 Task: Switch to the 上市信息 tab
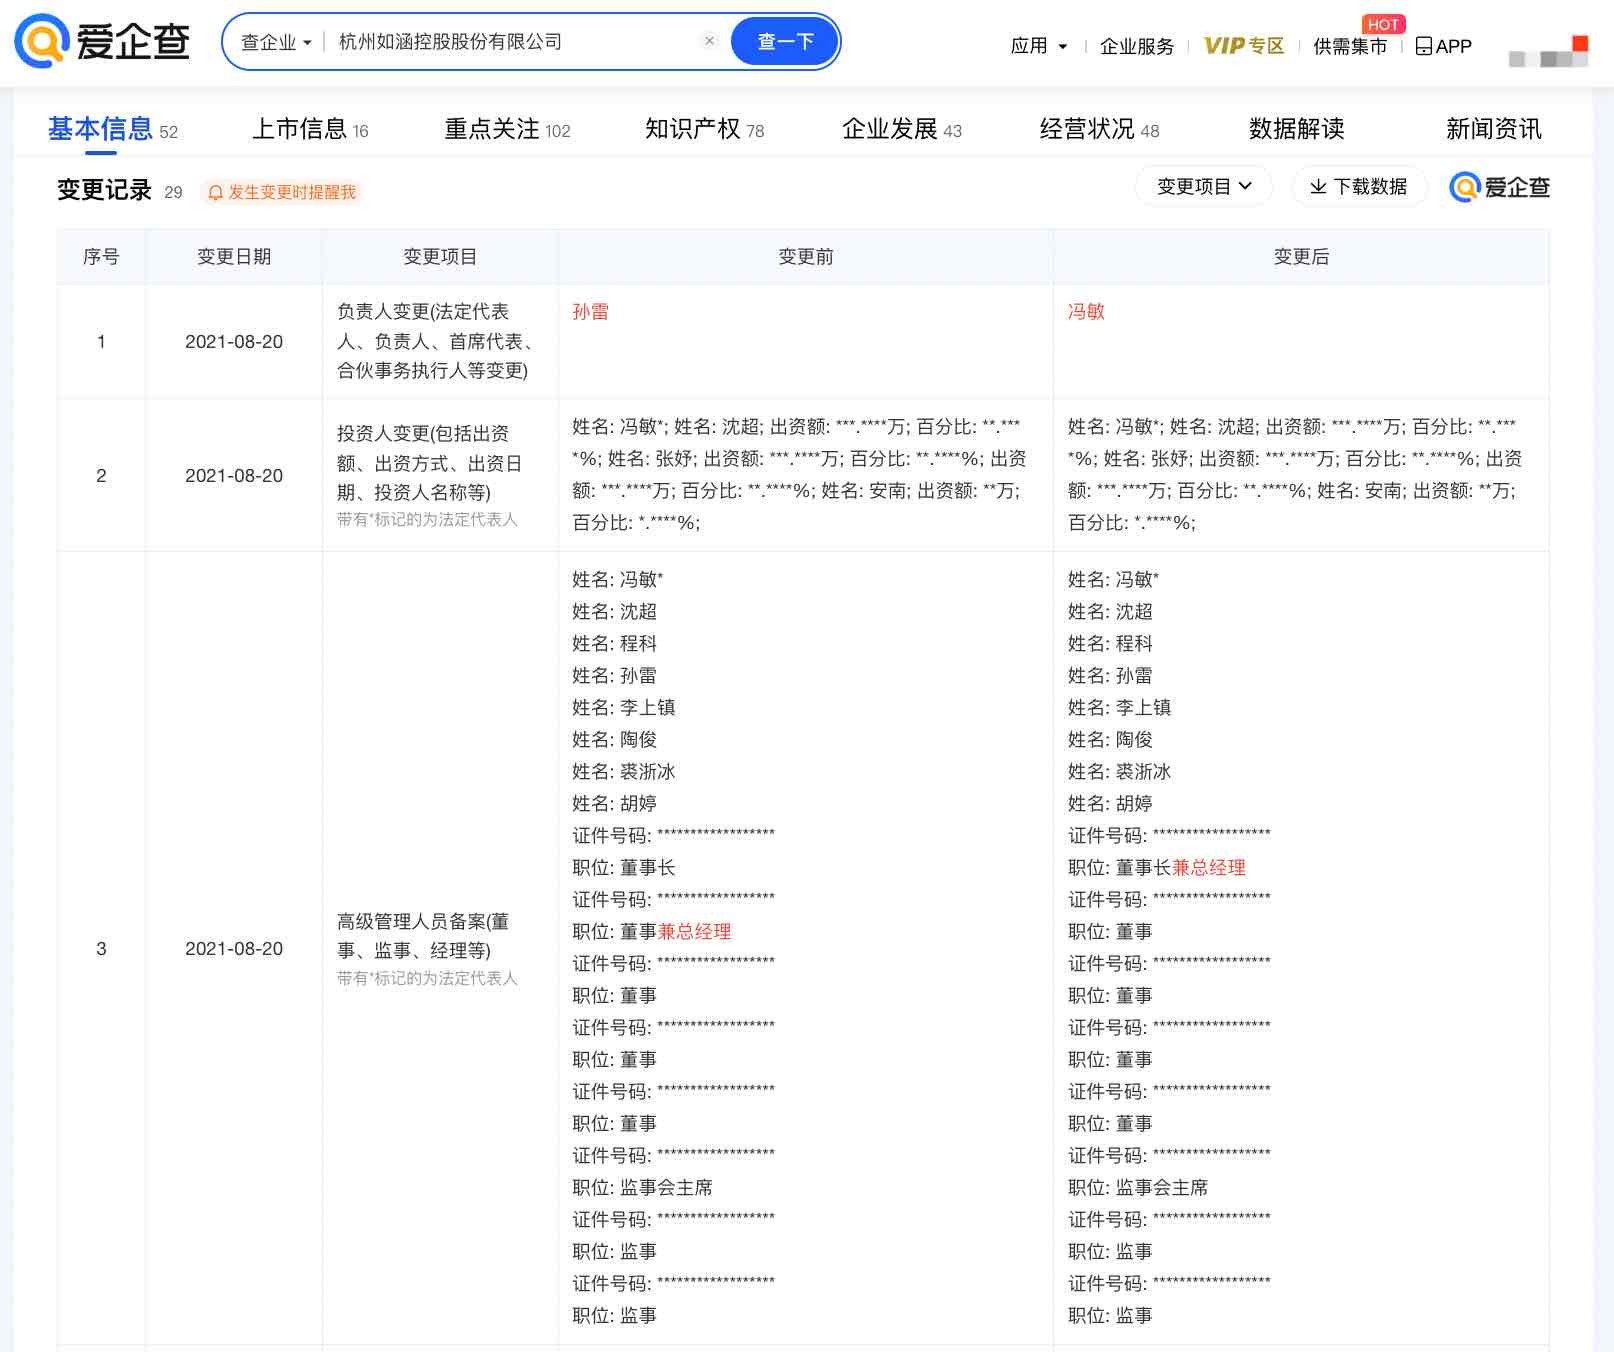pyautogui.click(x=309, y=129)
